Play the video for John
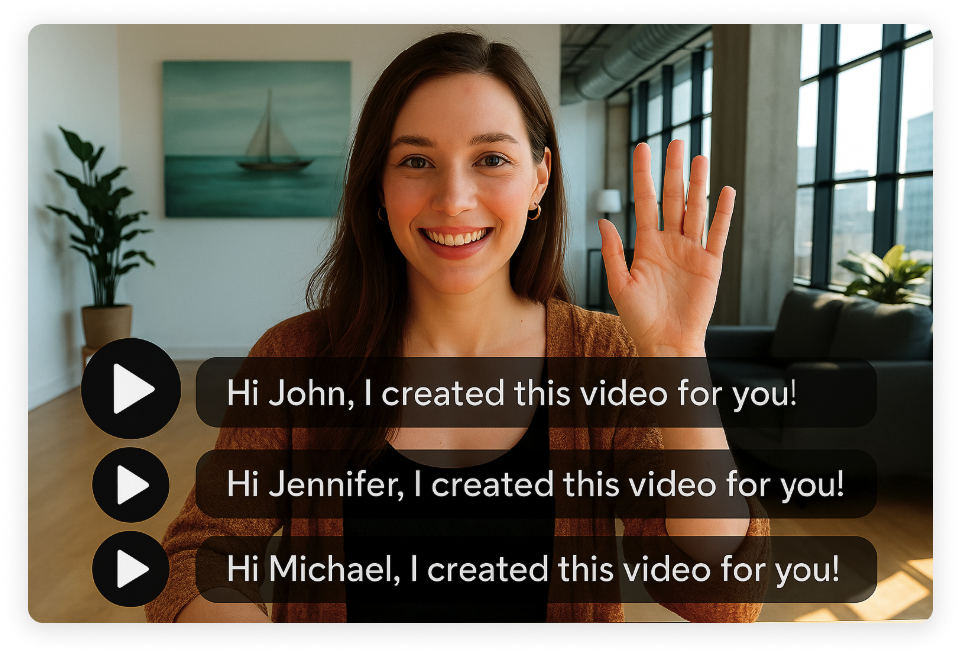961x655 pixels. [131, 388]
